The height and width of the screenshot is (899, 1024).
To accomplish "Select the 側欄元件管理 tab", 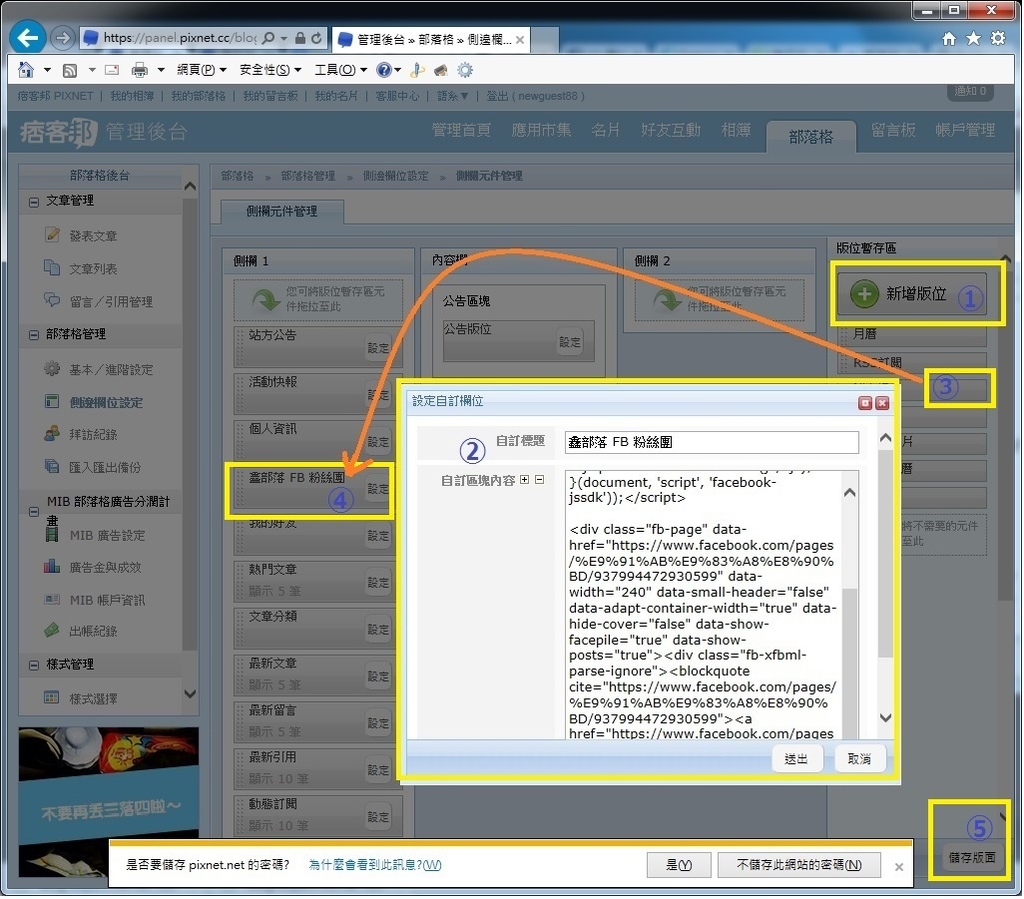I will 282,212.
